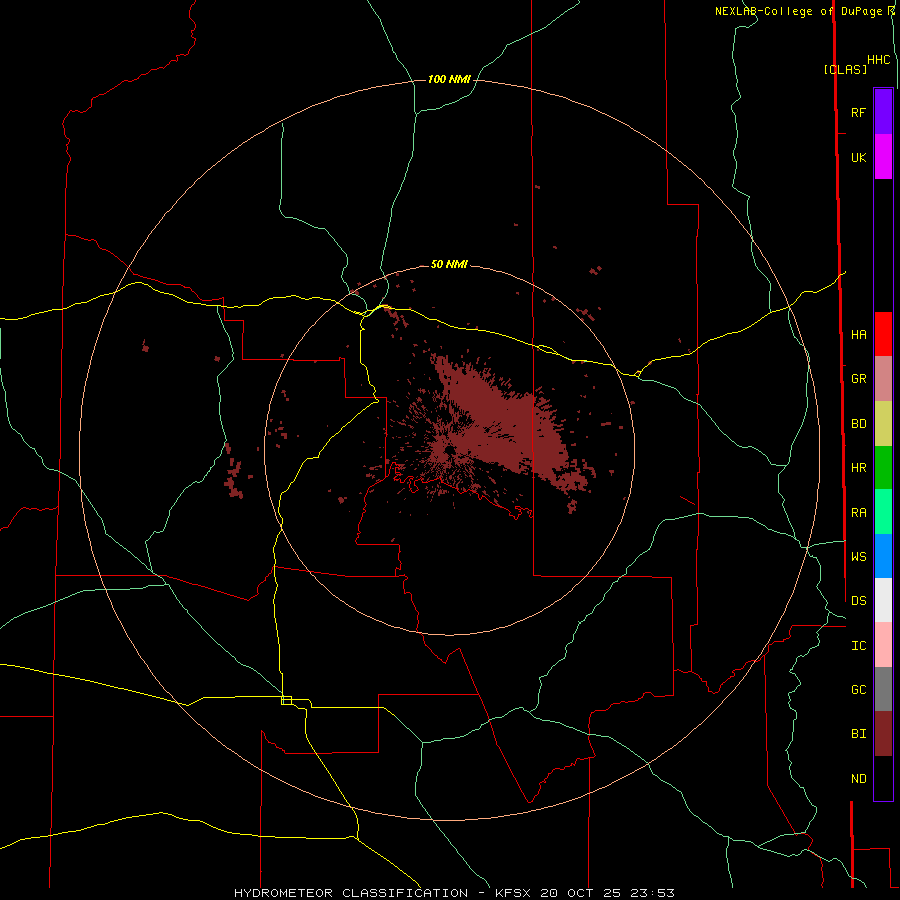This screenshot has width=900, height=900.
Task: Click the RA legend label
Action: click(x=858, y=512)
